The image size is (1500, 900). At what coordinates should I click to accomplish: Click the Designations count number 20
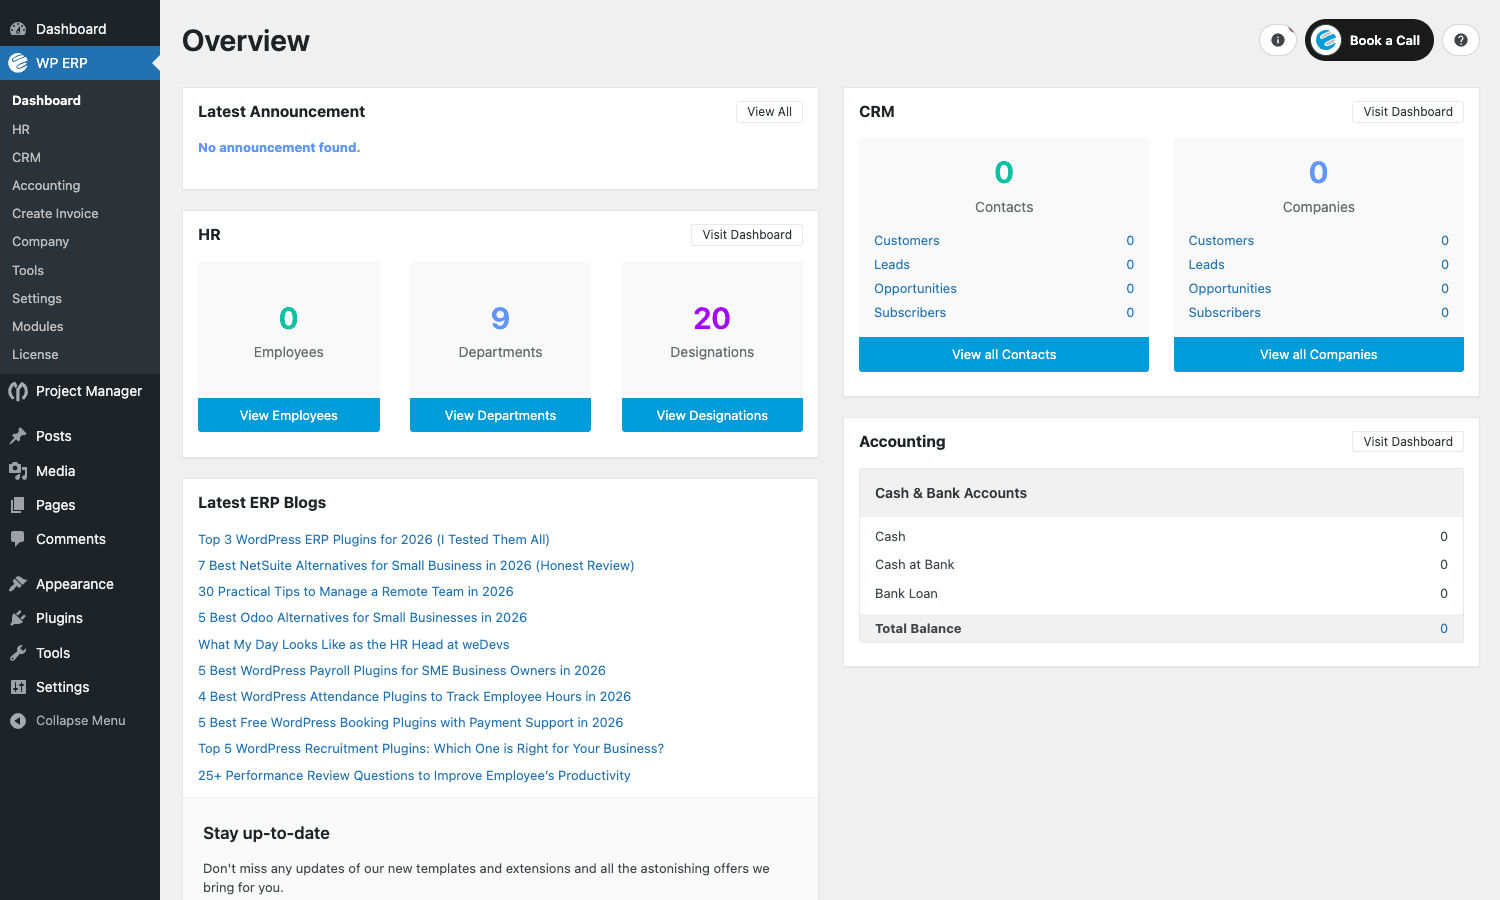tap(712, 318)
